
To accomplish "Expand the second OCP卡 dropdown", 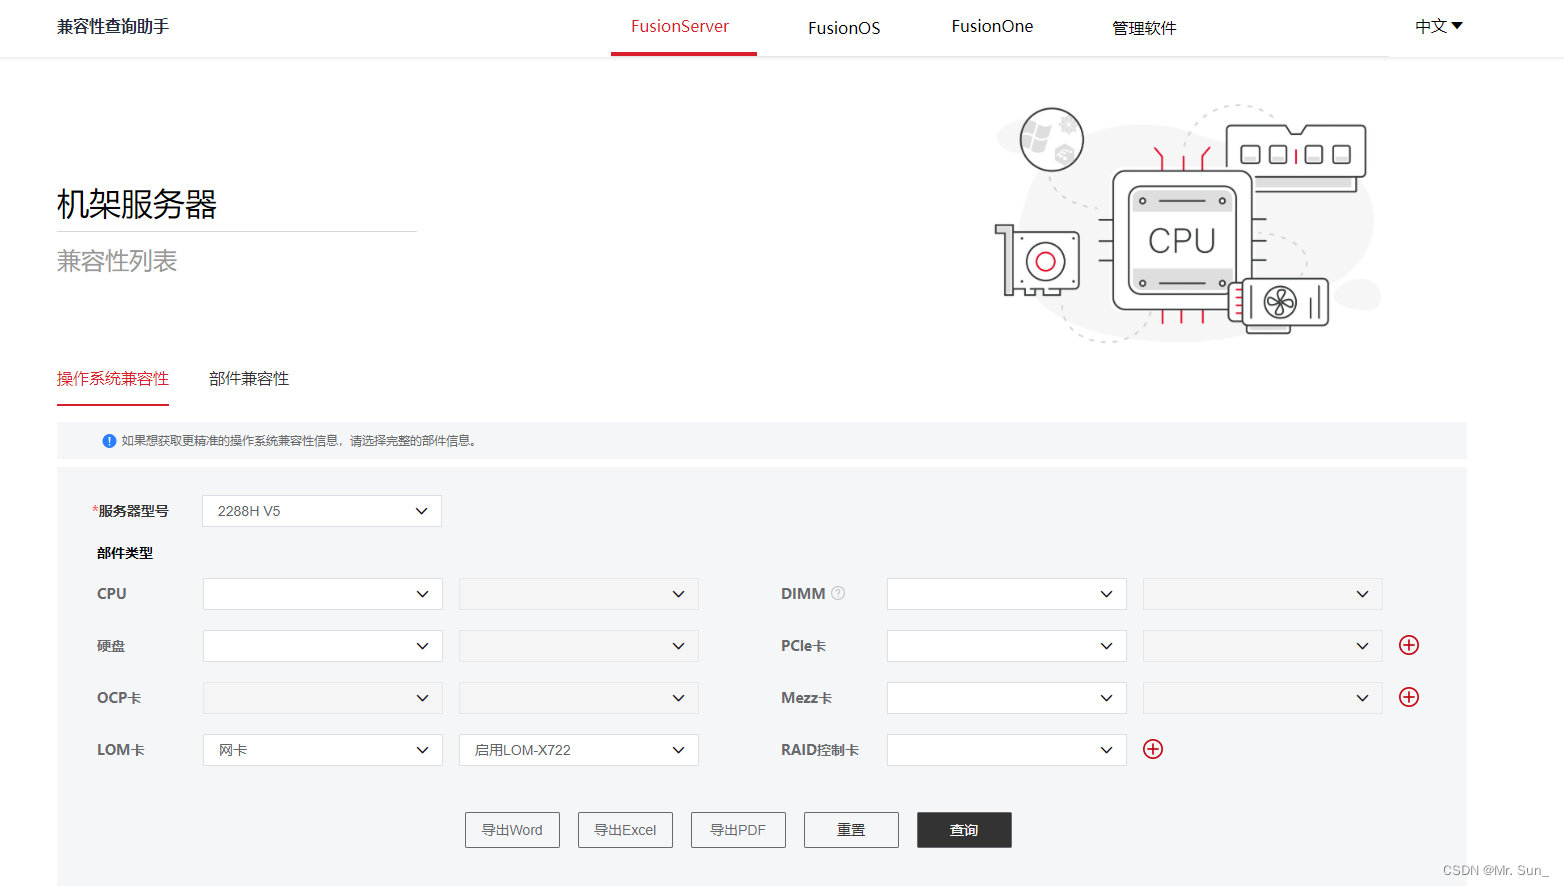I will tap(579, 698).
